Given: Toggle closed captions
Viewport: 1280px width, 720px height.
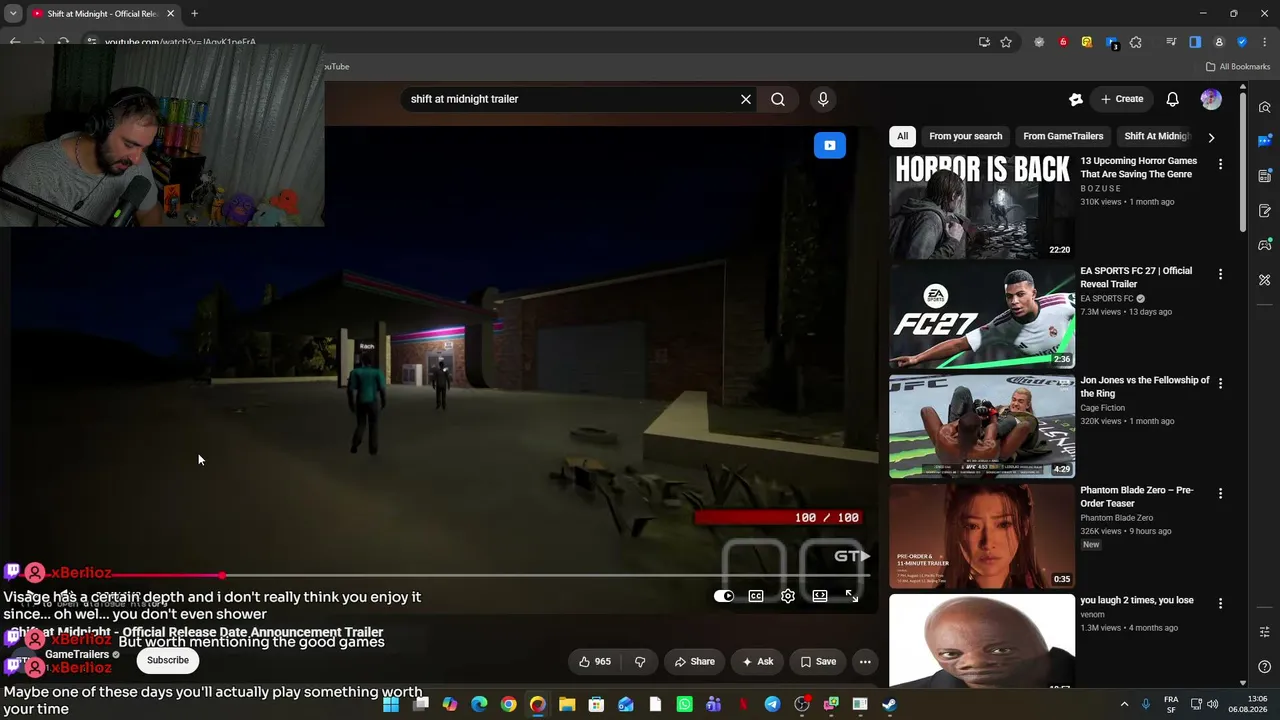Looking at the screenshot, I should [756, 596].
